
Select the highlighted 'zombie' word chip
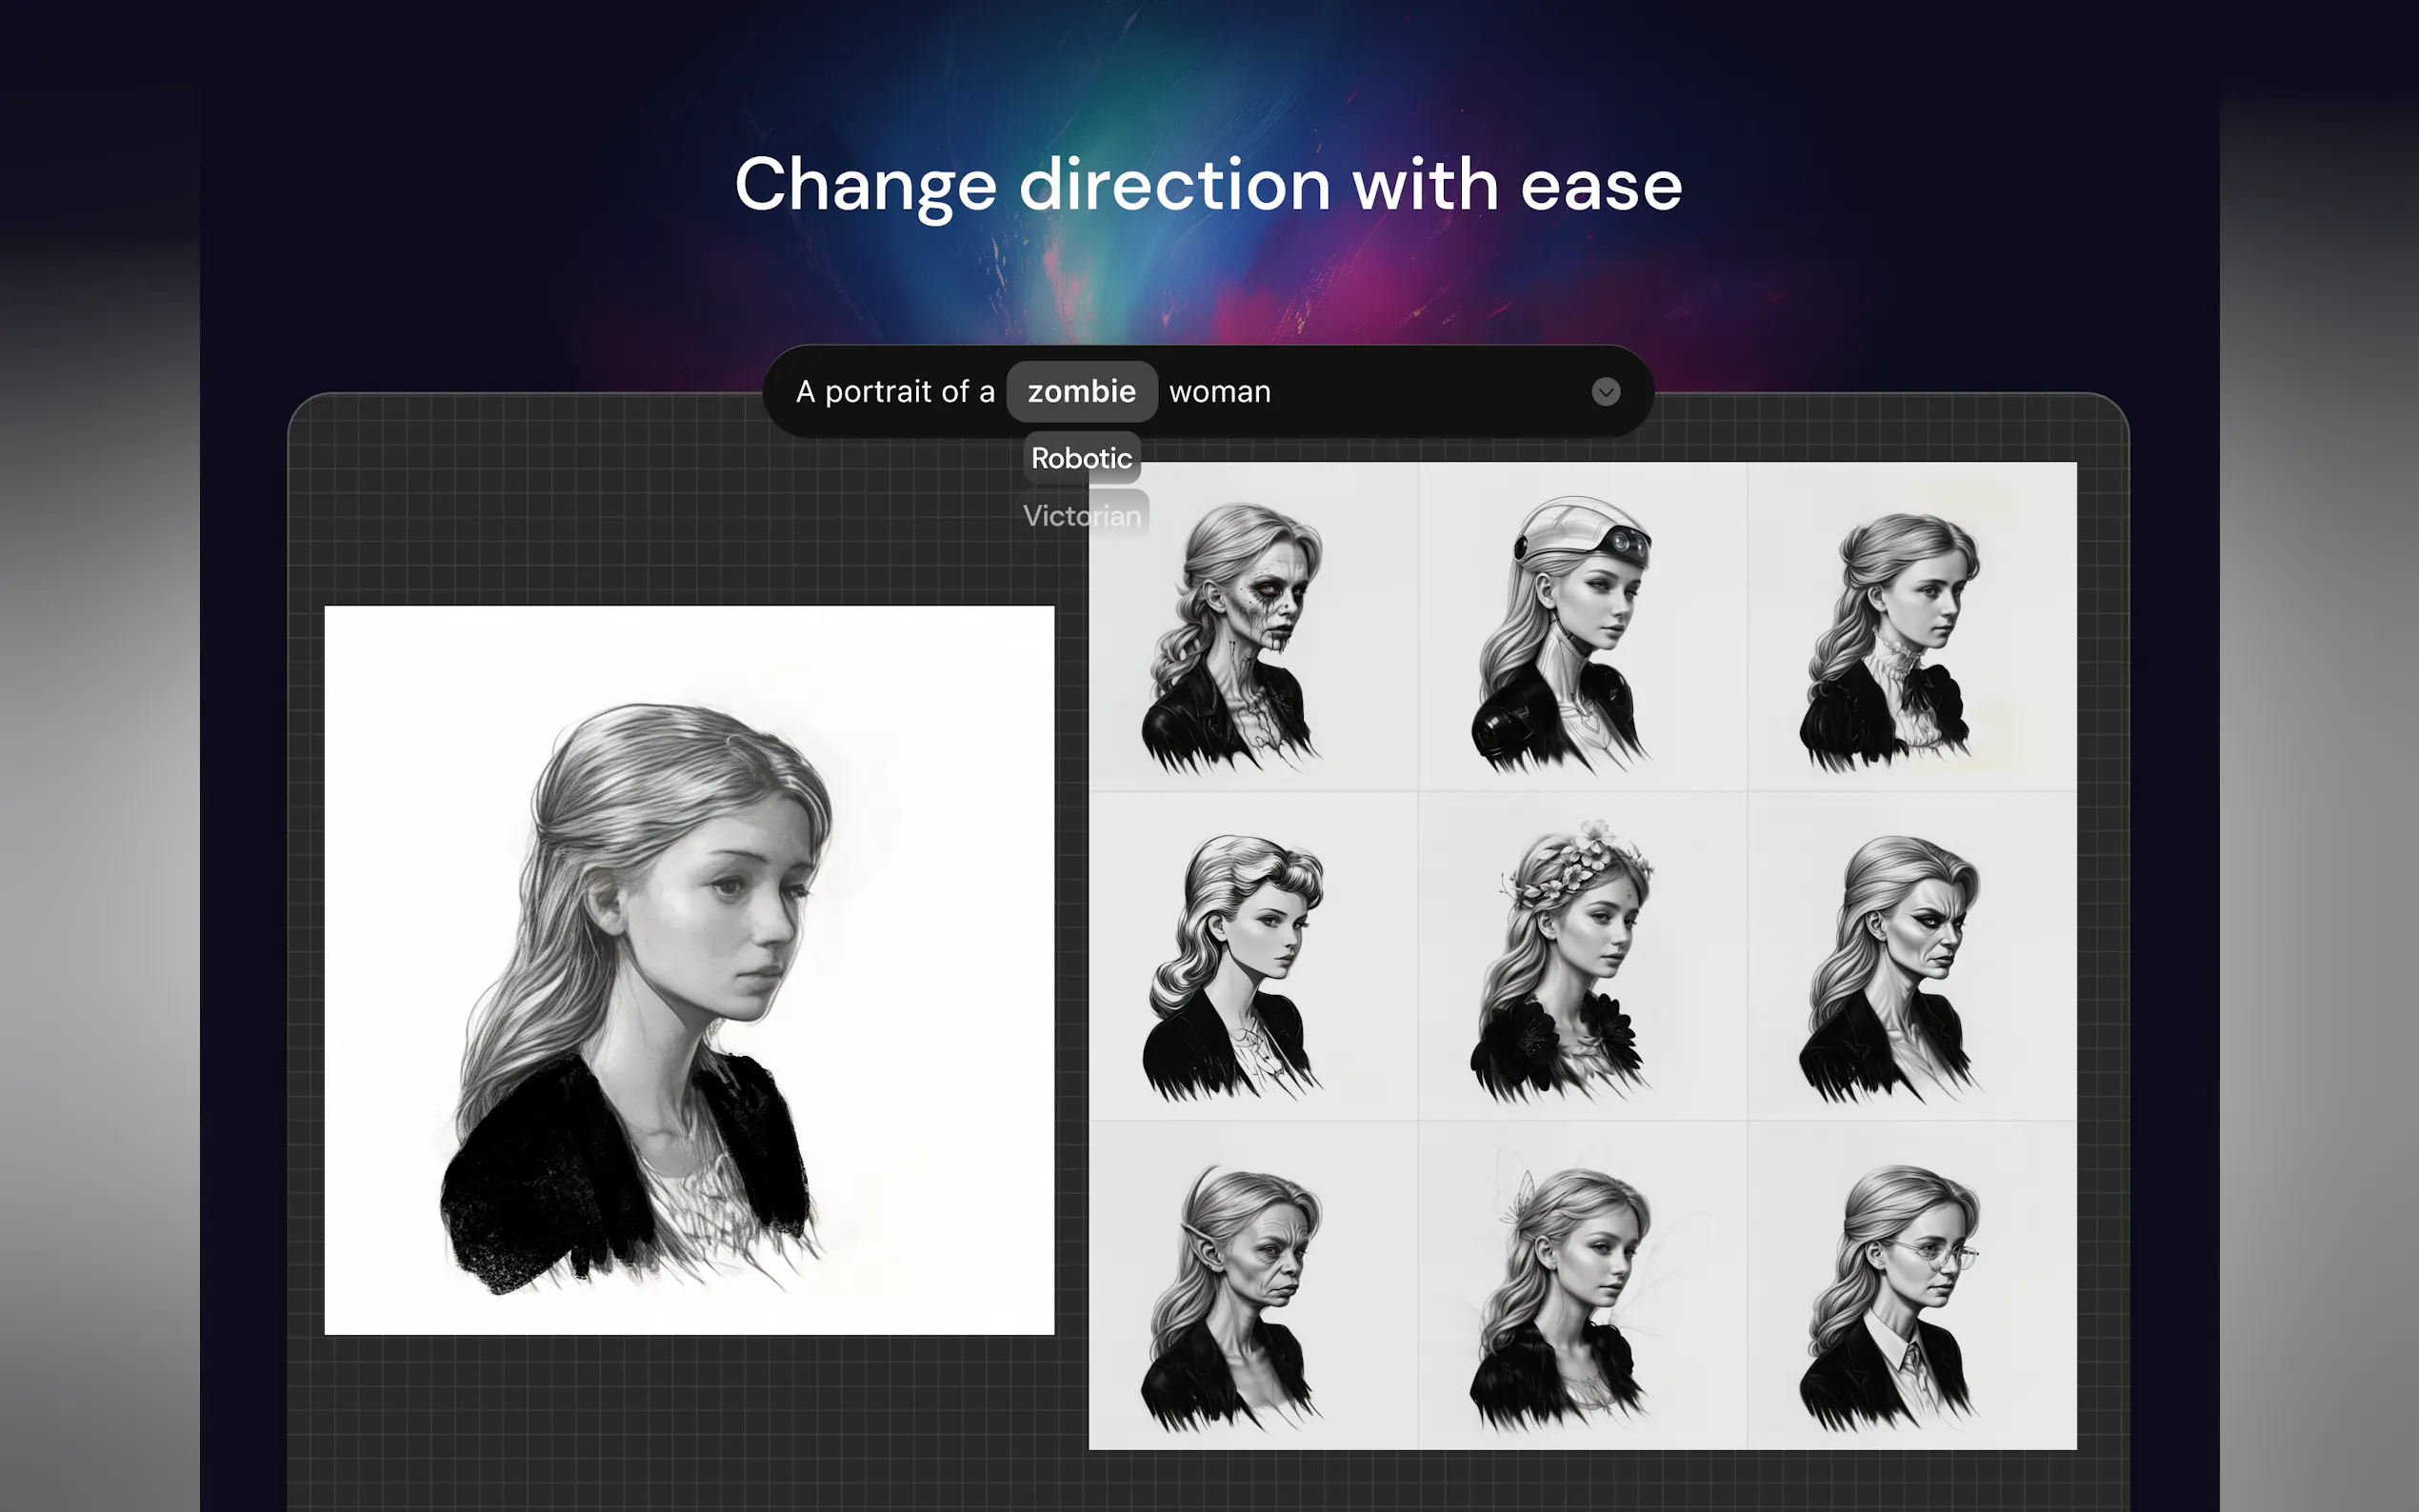pos(1081,392)
